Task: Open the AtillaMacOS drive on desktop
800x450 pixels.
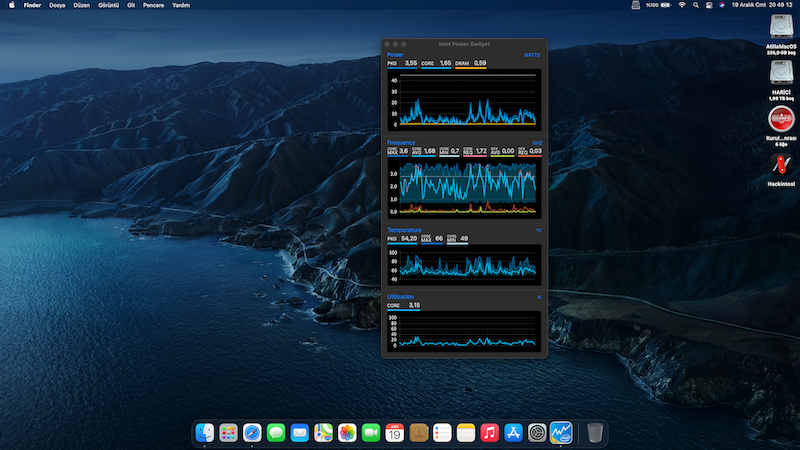Action: point(781,27)
